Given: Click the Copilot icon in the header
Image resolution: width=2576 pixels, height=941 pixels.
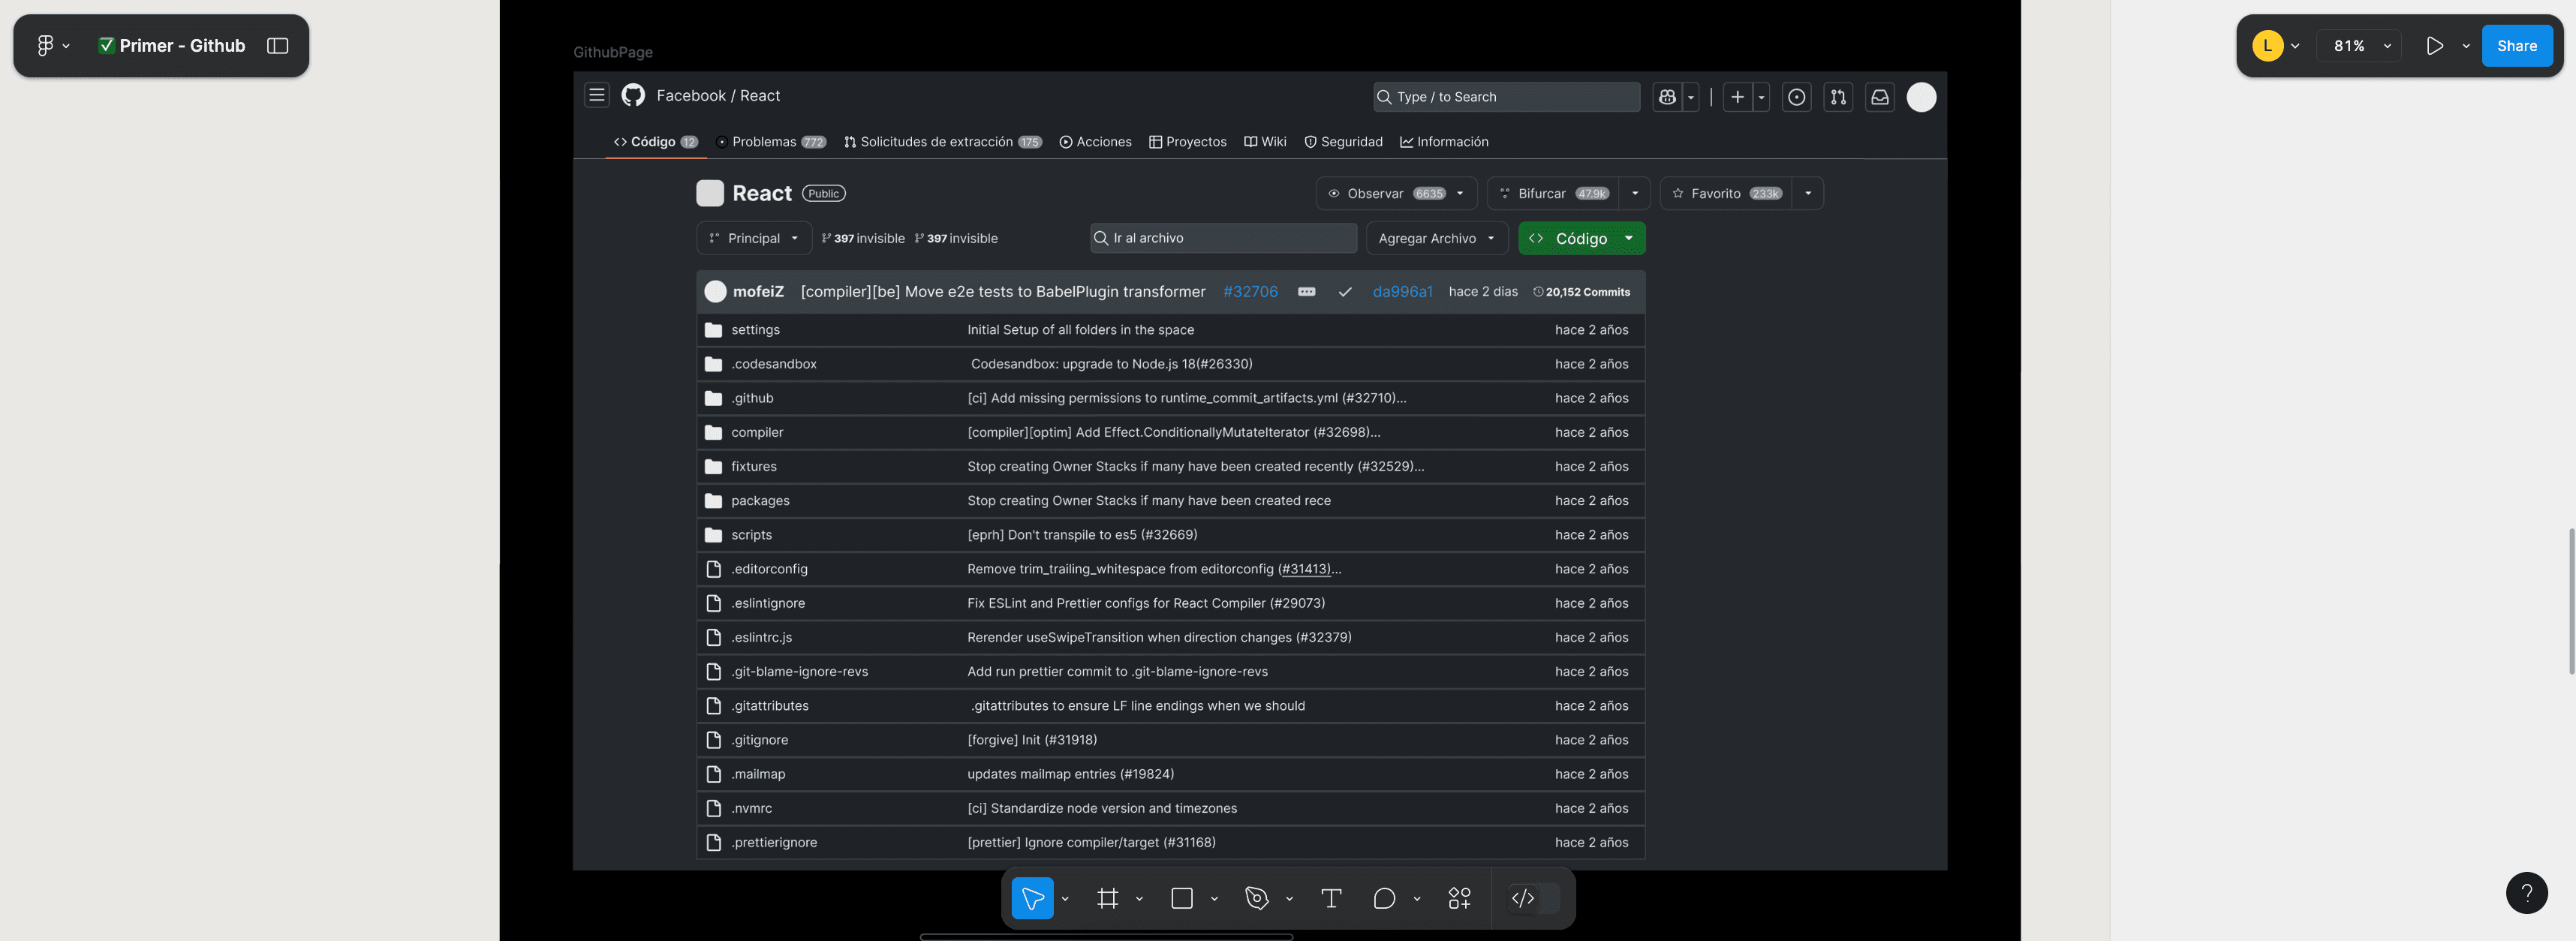Looking at the screenshot, I should (1667, 97).
